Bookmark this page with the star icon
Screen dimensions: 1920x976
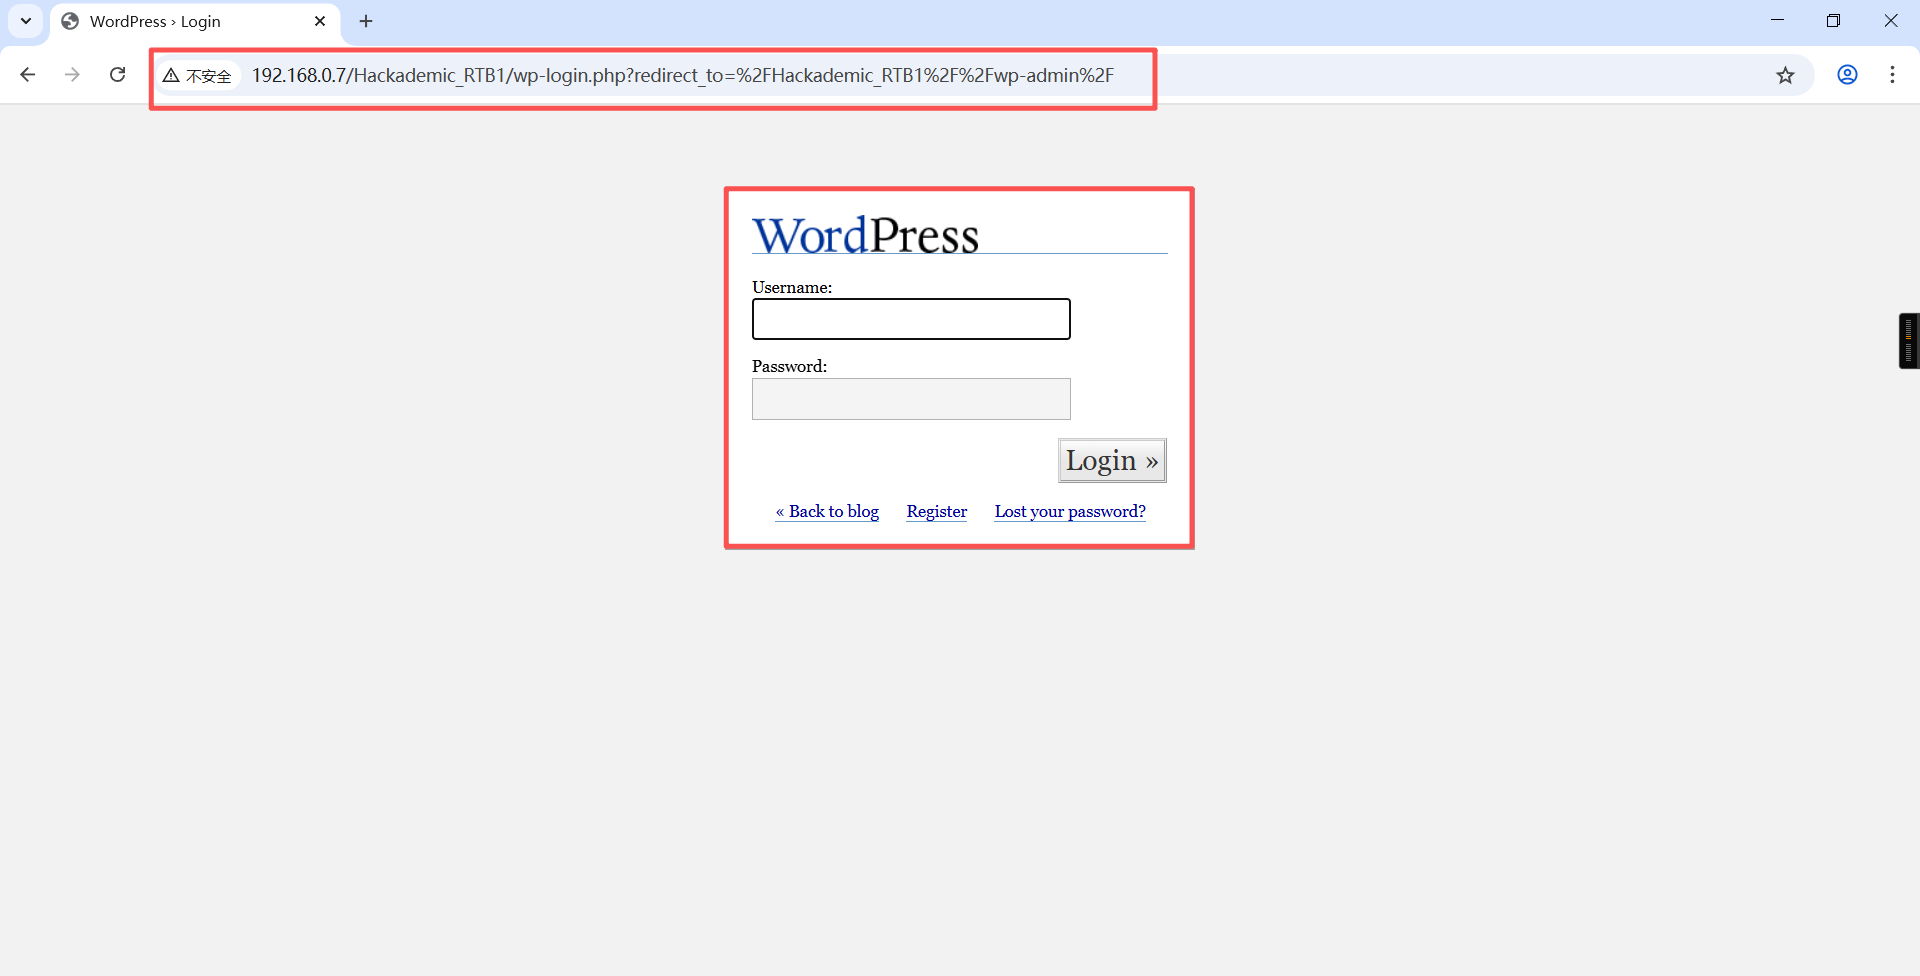1785,75
